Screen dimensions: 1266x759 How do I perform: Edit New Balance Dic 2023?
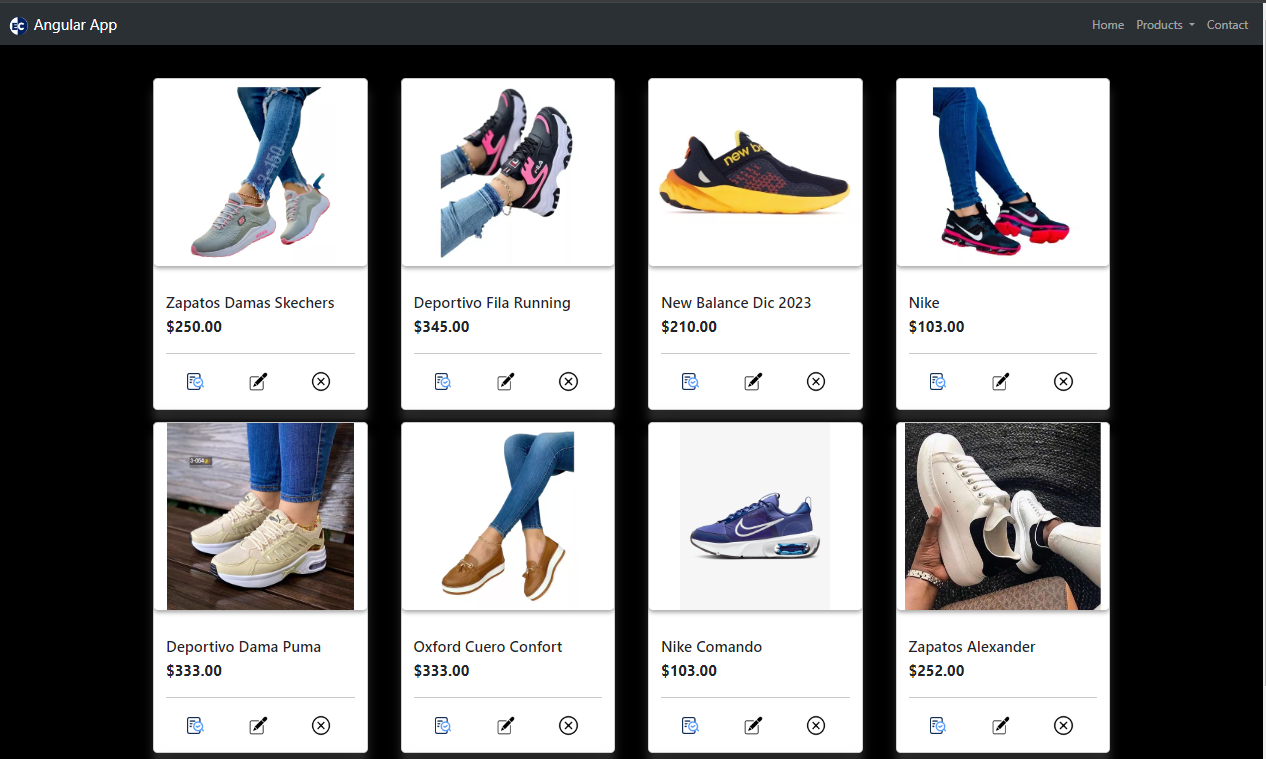(753, 381)
